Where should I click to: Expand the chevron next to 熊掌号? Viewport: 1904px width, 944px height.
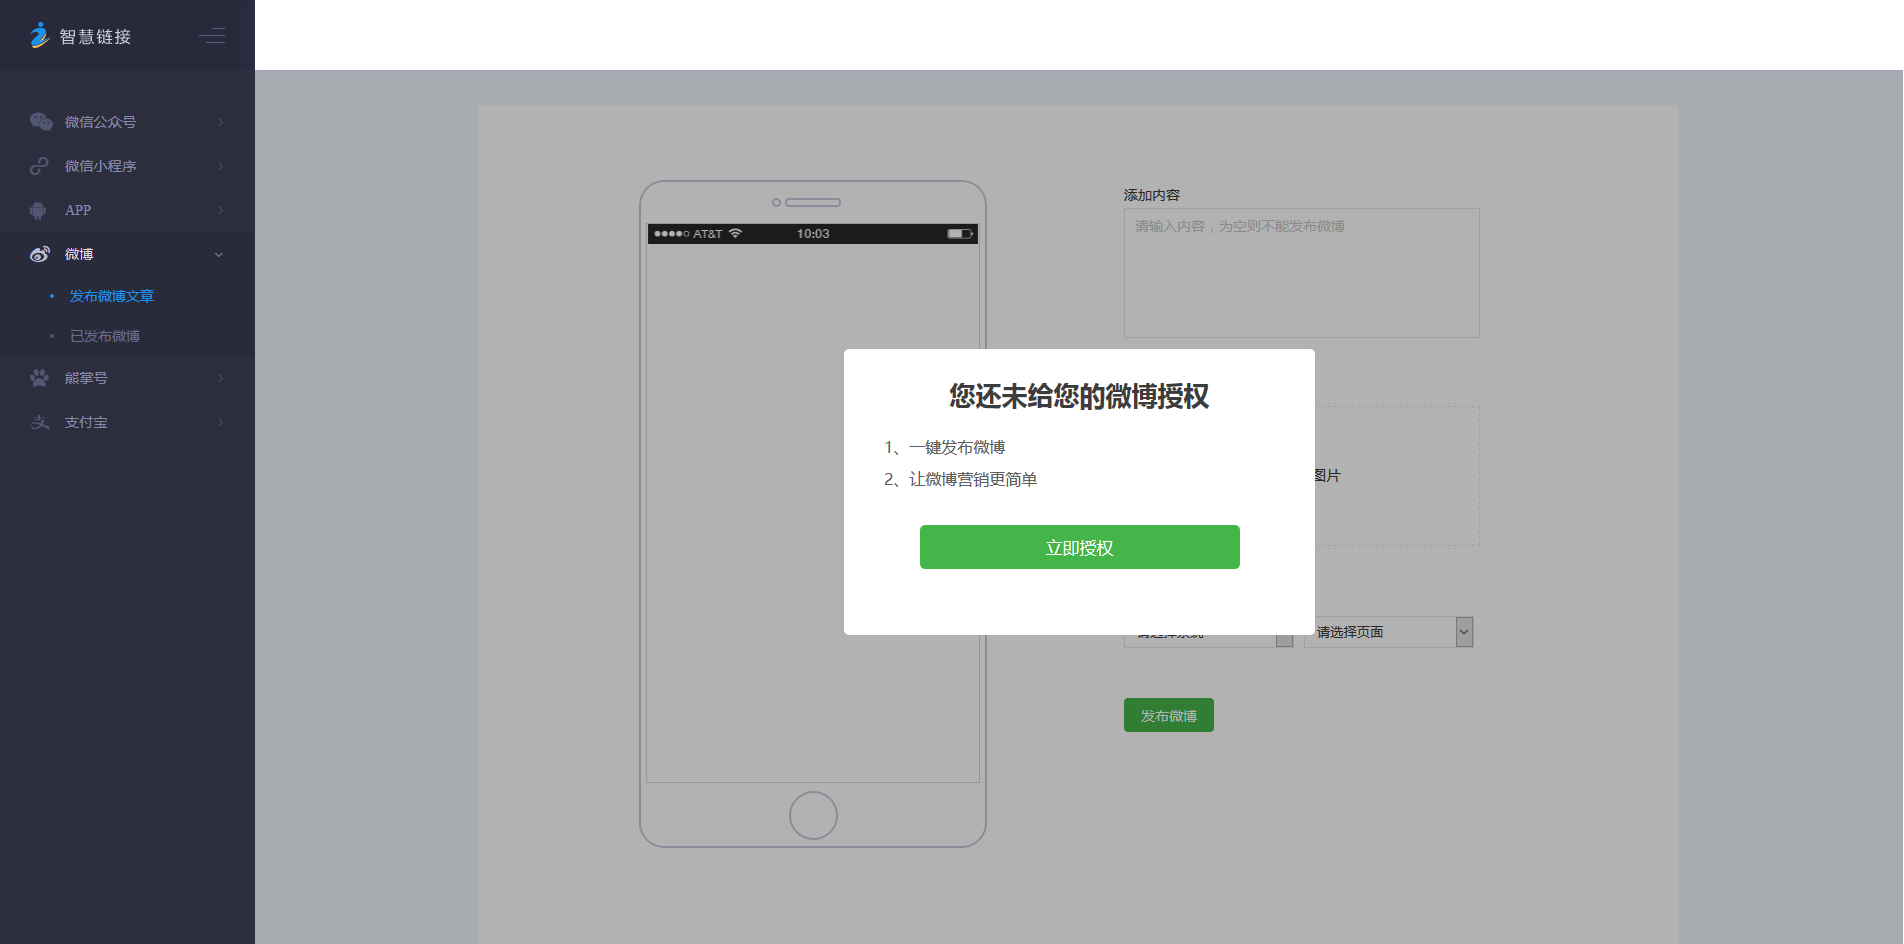click(x=220, y=378)
